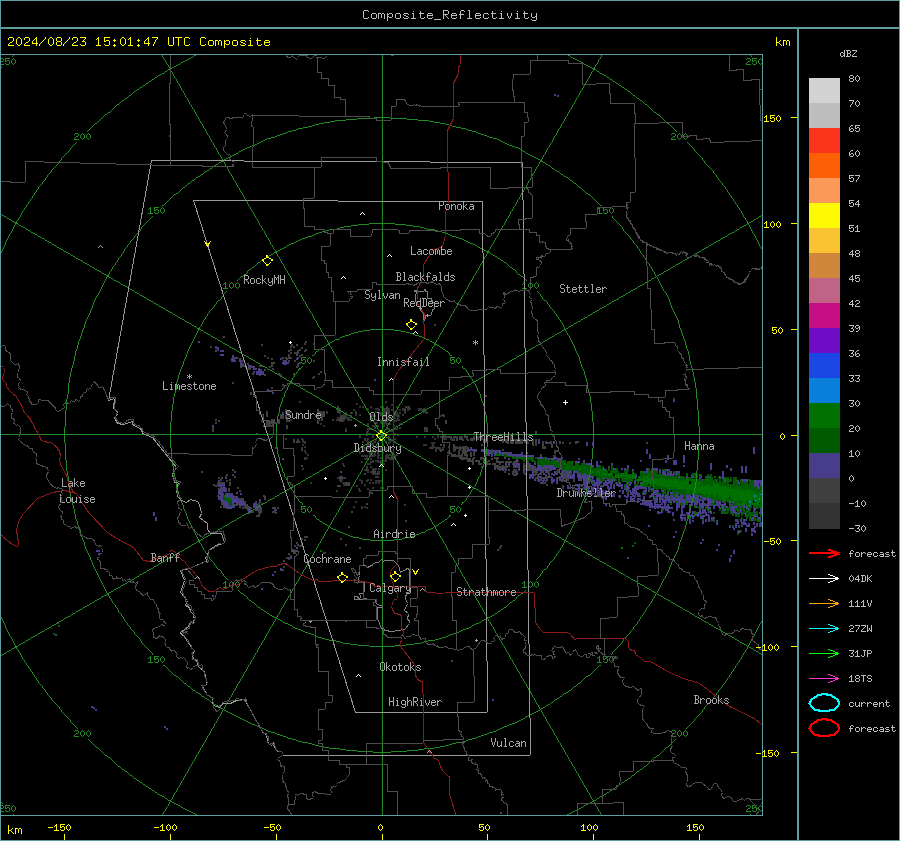
Task: Click the magenta 39 dBZ color swatch
Action: pyautogui.click(x=824, y=316)
